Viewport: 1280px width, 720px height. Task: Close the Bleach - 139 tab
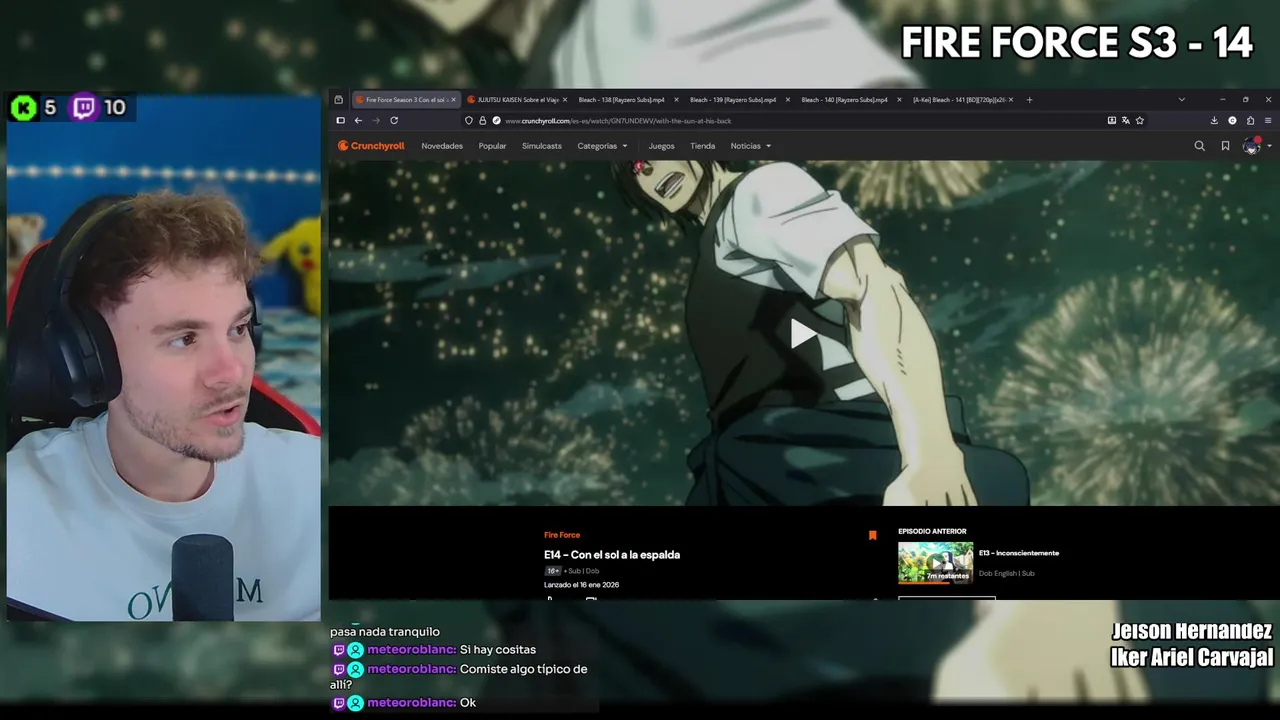coord(788,100)
